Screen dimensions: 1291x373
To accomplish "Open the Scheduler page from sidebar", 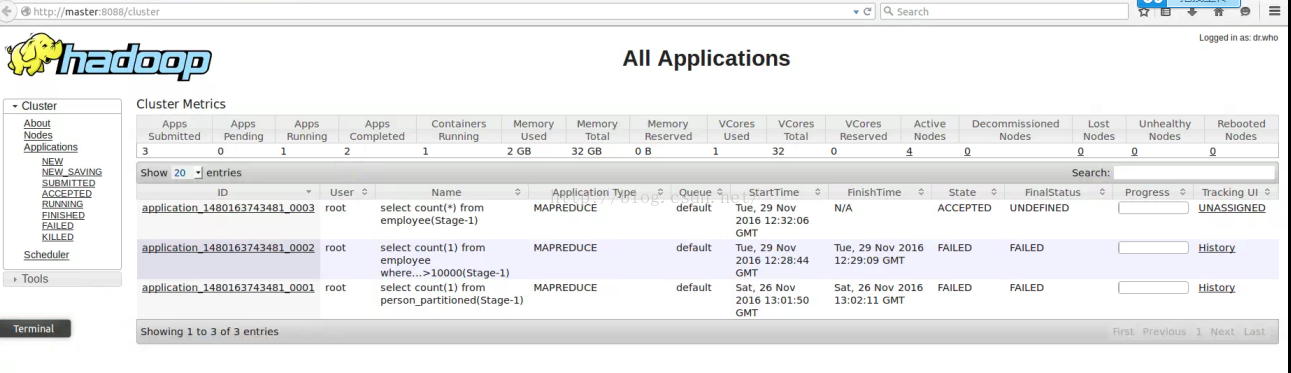I will 46,255.
